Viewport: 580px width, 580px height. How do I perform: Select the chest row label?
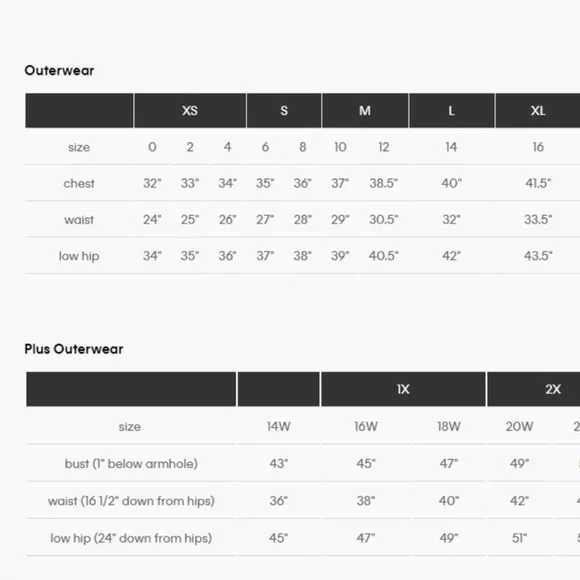coord(79,183)
